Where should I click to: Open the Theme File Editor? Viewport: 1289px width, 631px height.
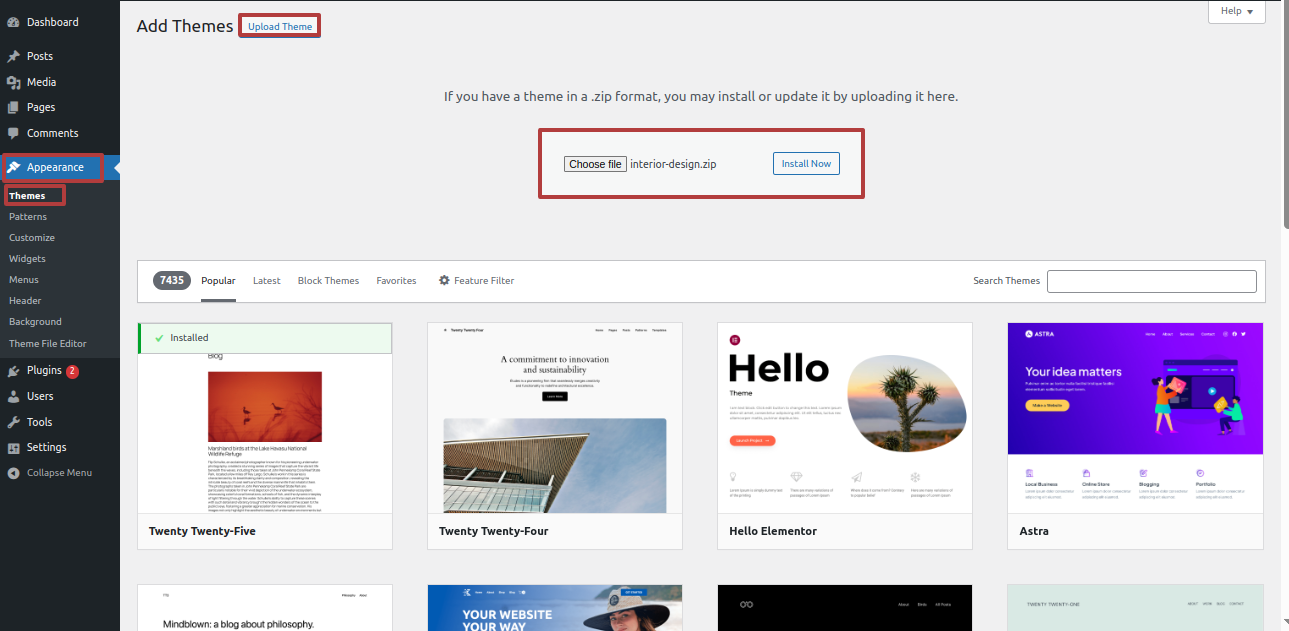tap(48, 344)
